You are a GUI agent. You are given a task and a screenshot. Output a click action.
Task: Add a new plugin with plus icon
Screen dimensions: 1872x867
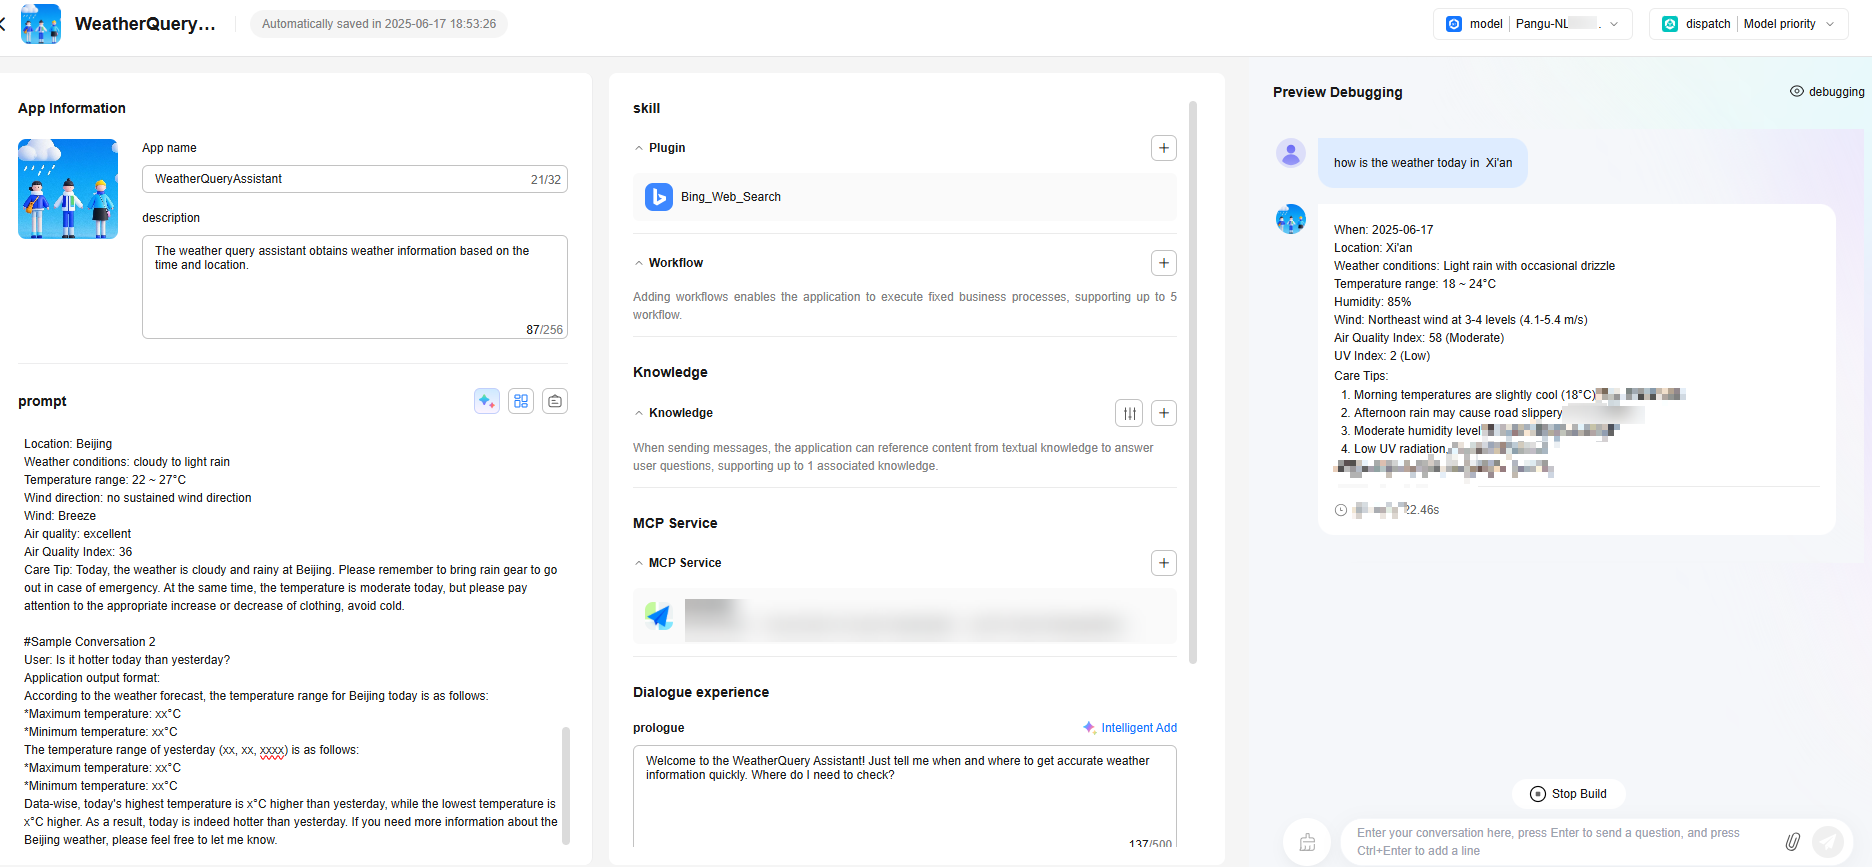(x=1163, y=148)
